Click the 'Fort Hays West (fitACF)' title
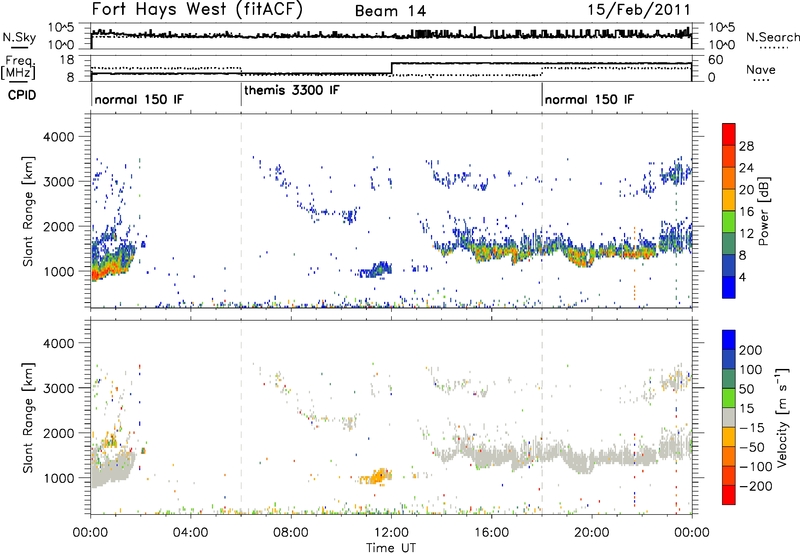Screen dimensions: 800x554 tap(197, 10)
